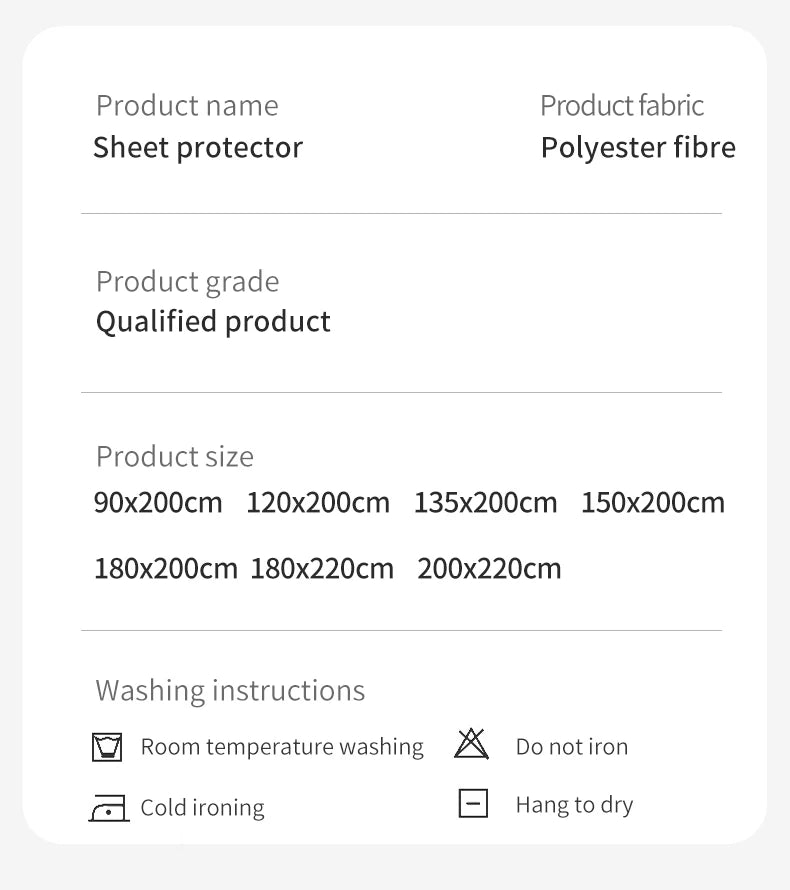Click the Do not iron label

tap(572, 747)
